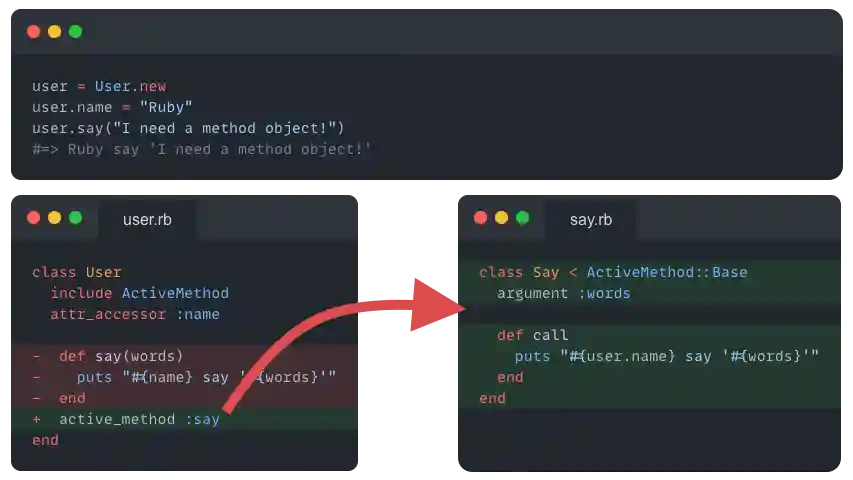This screenshot has width=853, height=480.
Task: Select the say.rb tab
Action: point(590,219)
